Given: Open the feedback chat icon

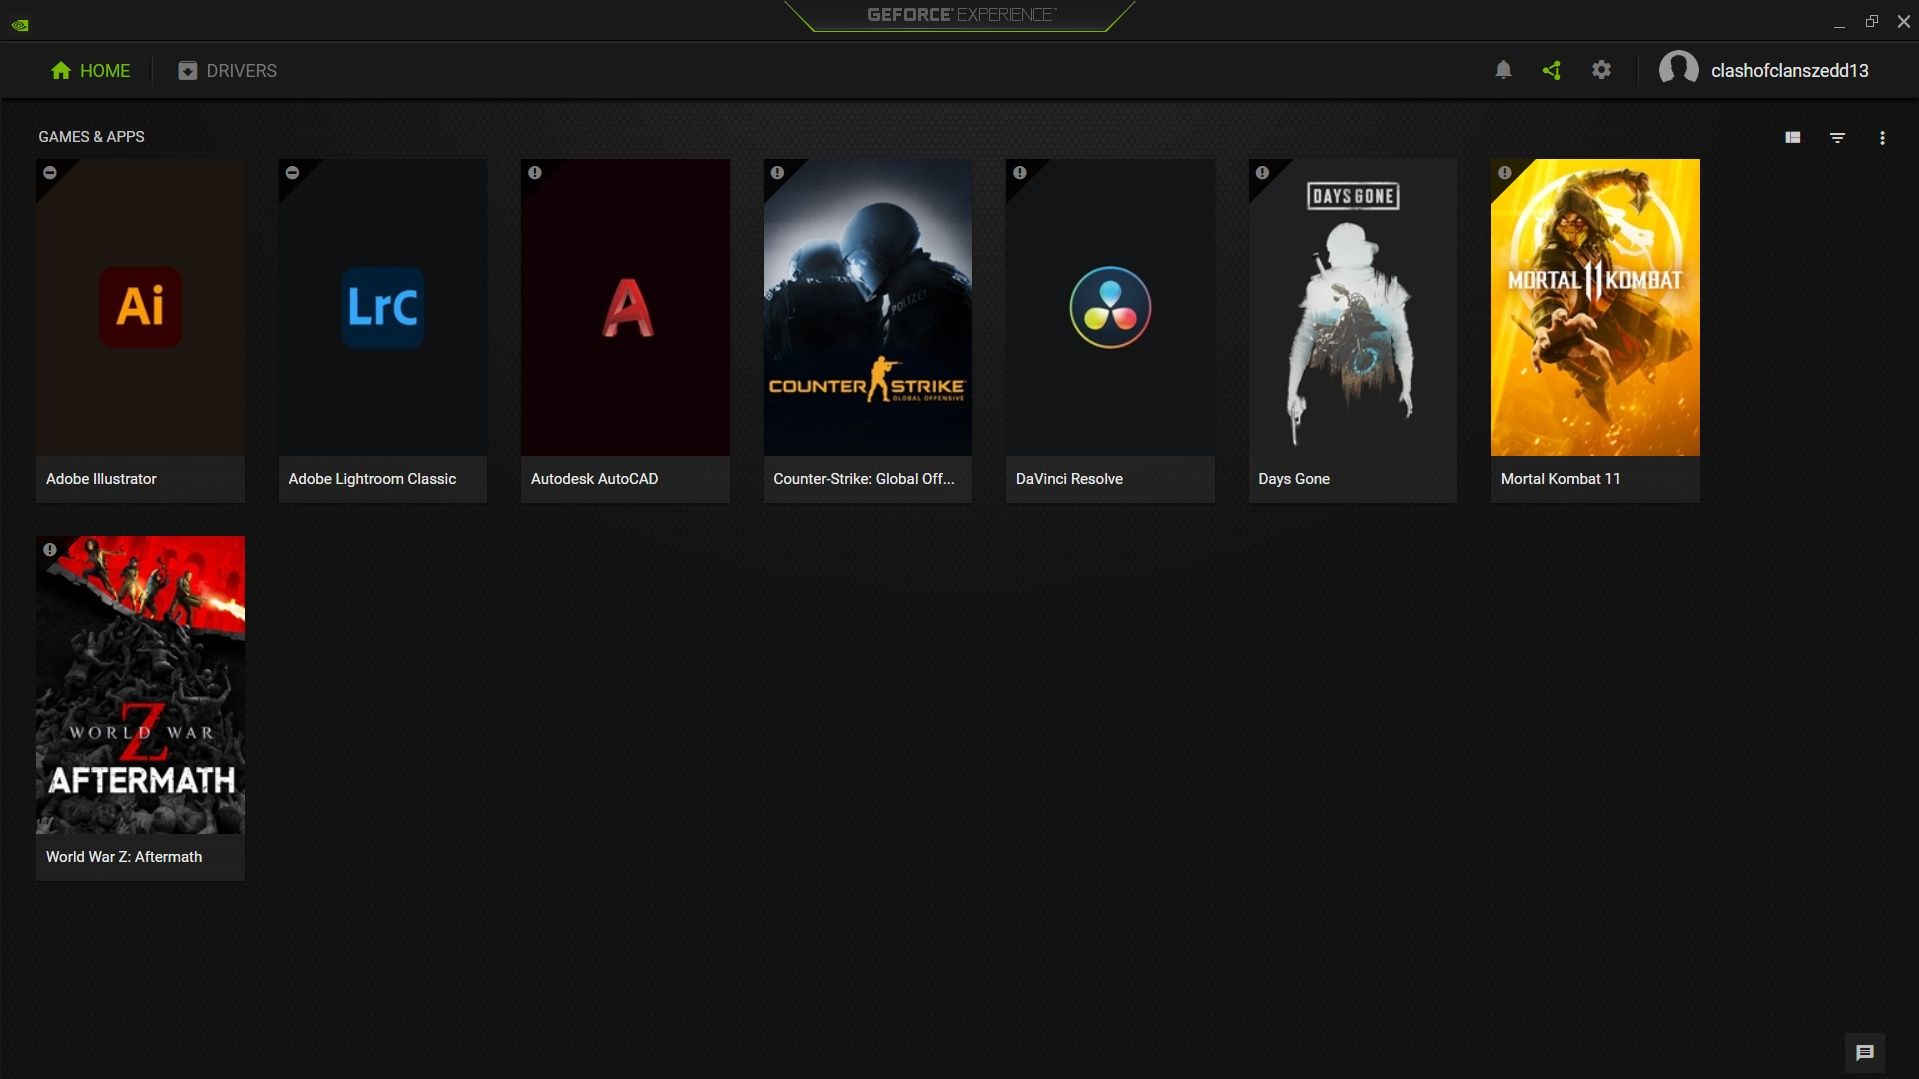Looking at the screenshot, I should [x=1864, y=1052].
